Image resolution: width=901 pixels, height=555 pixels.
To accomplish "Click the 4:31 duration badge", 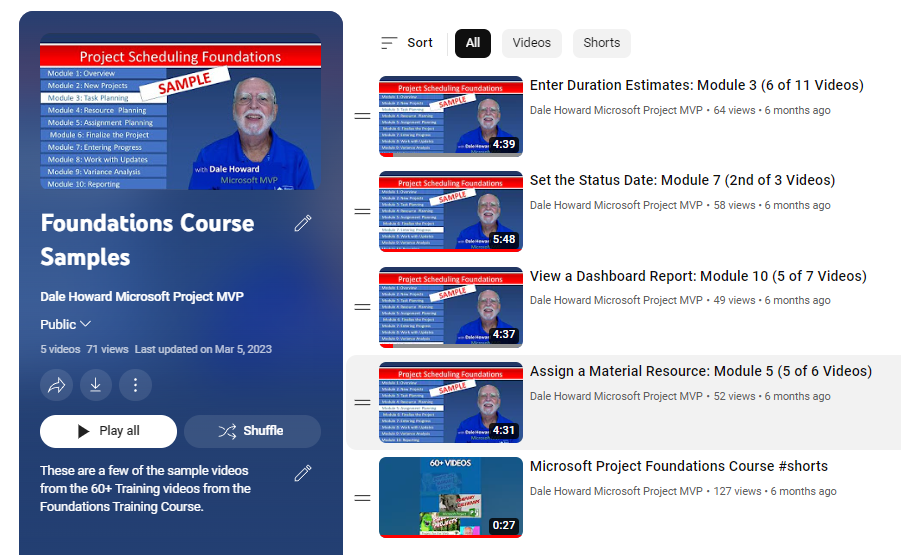I will click(x=504, y=430).
